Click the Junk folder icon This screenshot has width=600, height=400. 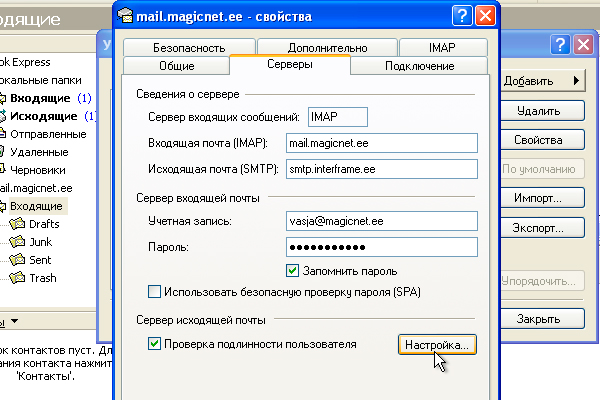pos(17,242)
